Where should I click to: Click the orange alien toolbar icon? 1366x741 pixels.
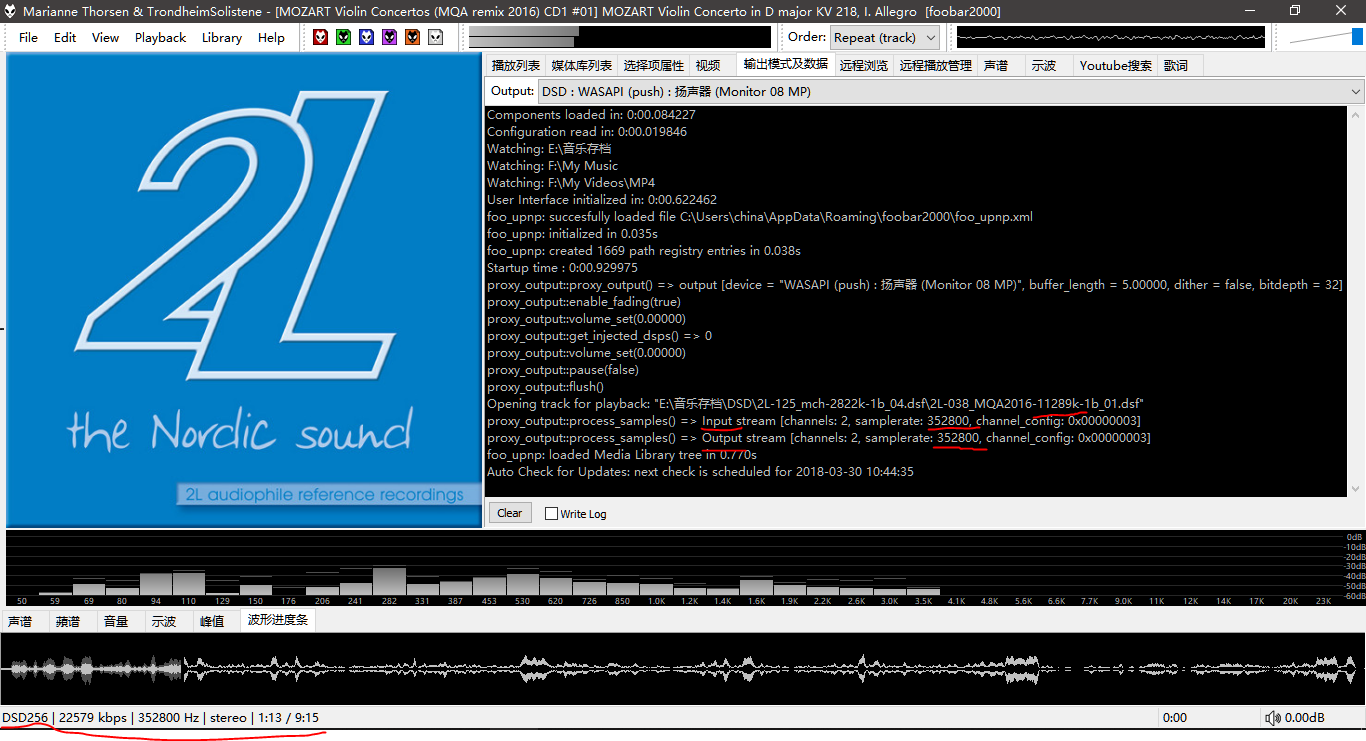412,37
